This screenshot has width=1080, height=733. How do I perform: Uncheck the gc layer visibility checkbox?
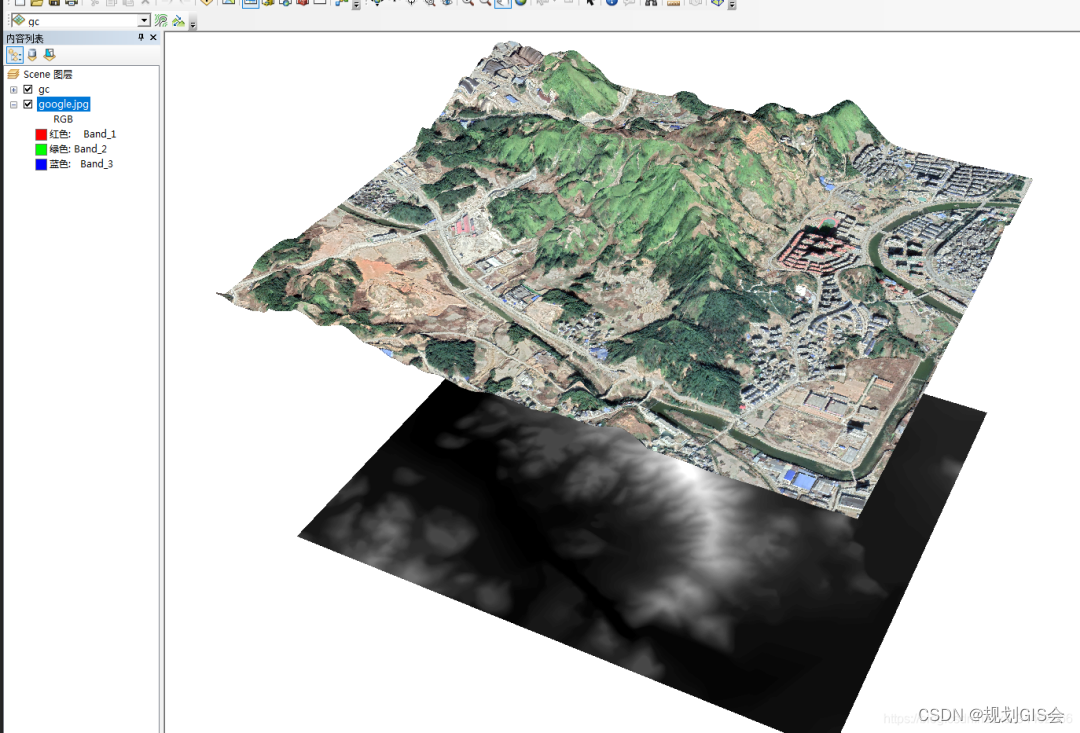[x=28, y=89]
